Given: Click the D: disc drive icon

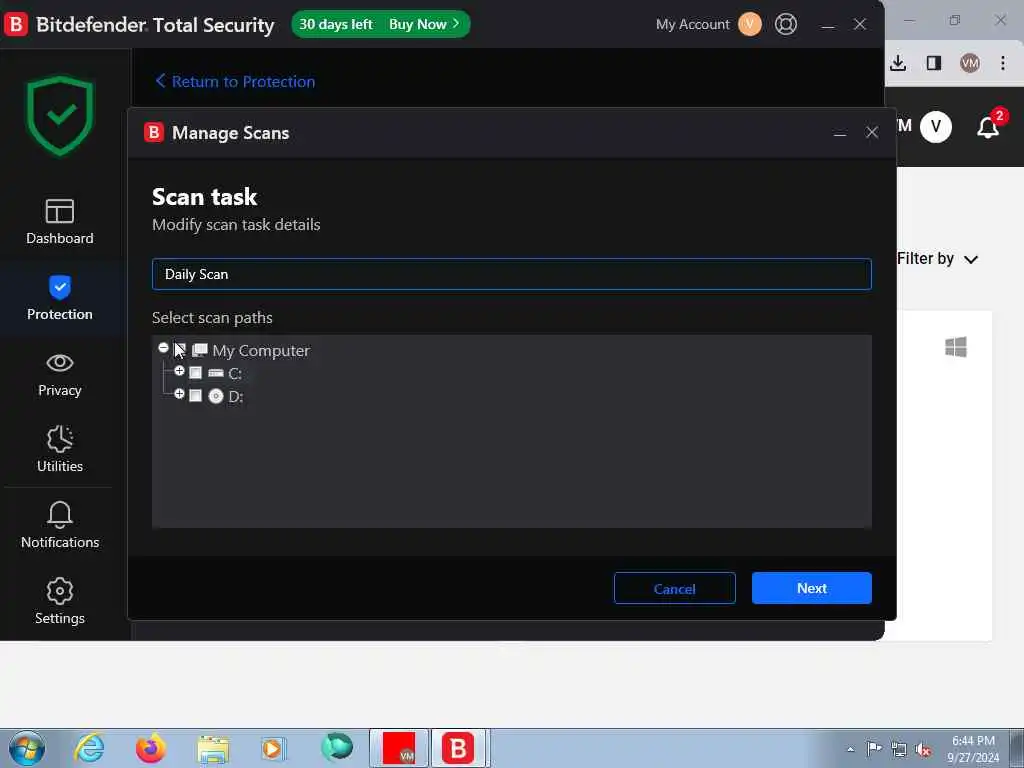Looking at the screenshot, I should coord(216,396).
